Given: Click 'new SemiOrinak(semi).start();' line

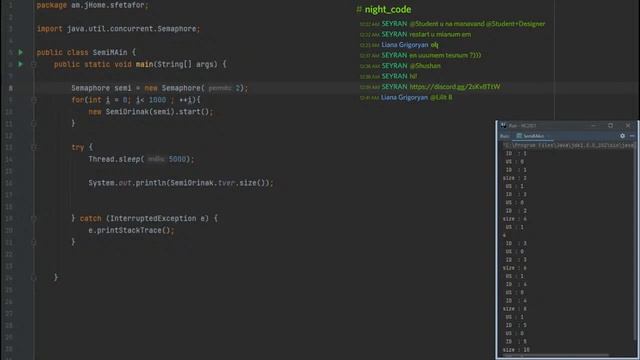Looking at the screenshot, I should coord(151,111).
